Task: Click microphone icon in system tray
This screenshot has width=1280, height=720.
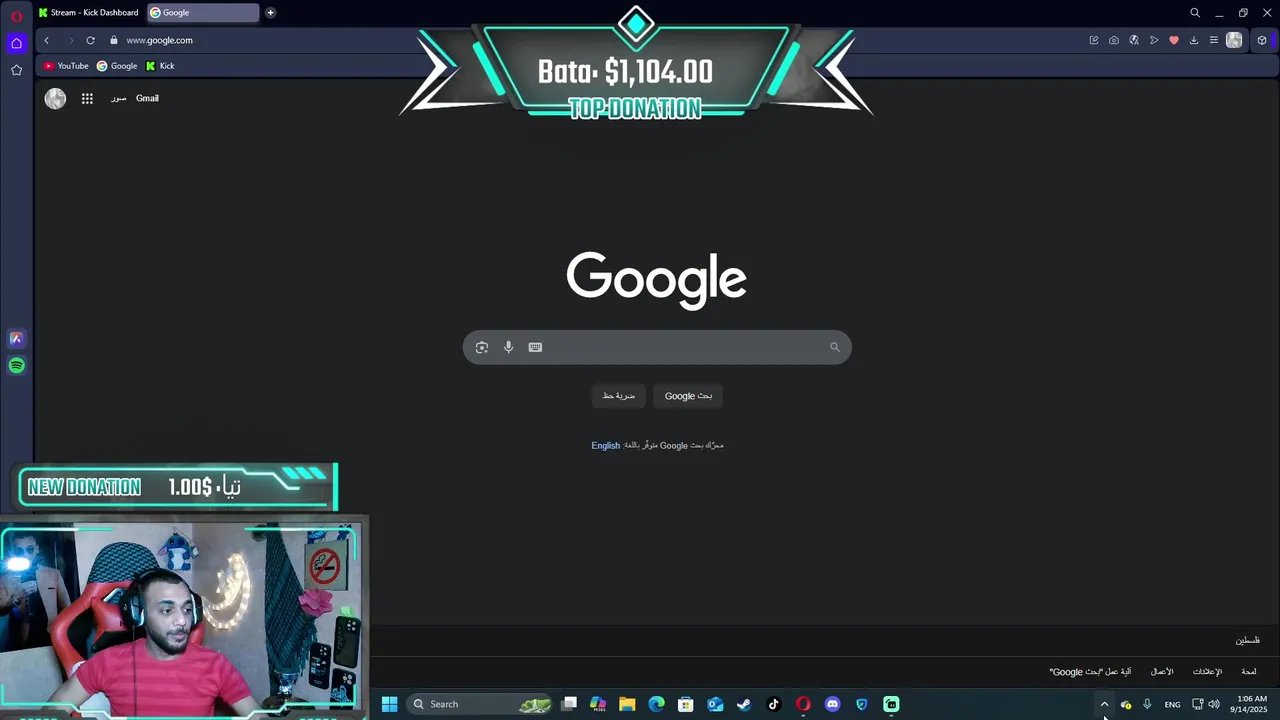Action: [x=1147, y=704]
